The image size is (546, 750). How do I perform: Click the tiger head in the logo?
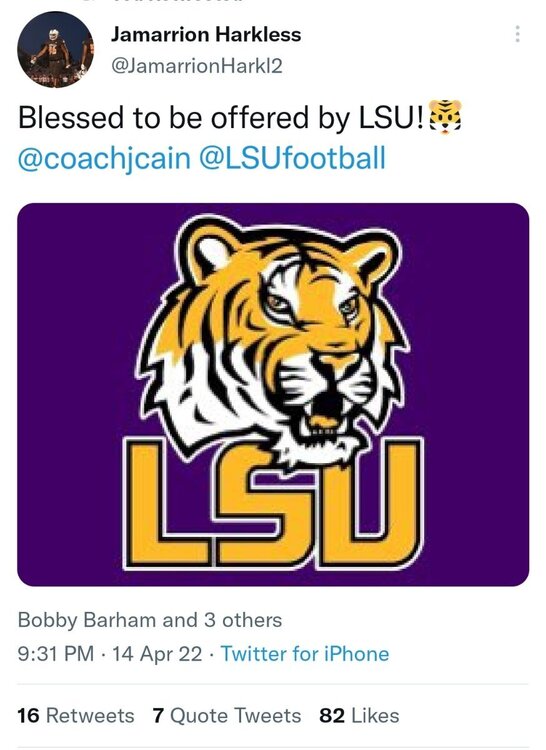tap(275, 335)
